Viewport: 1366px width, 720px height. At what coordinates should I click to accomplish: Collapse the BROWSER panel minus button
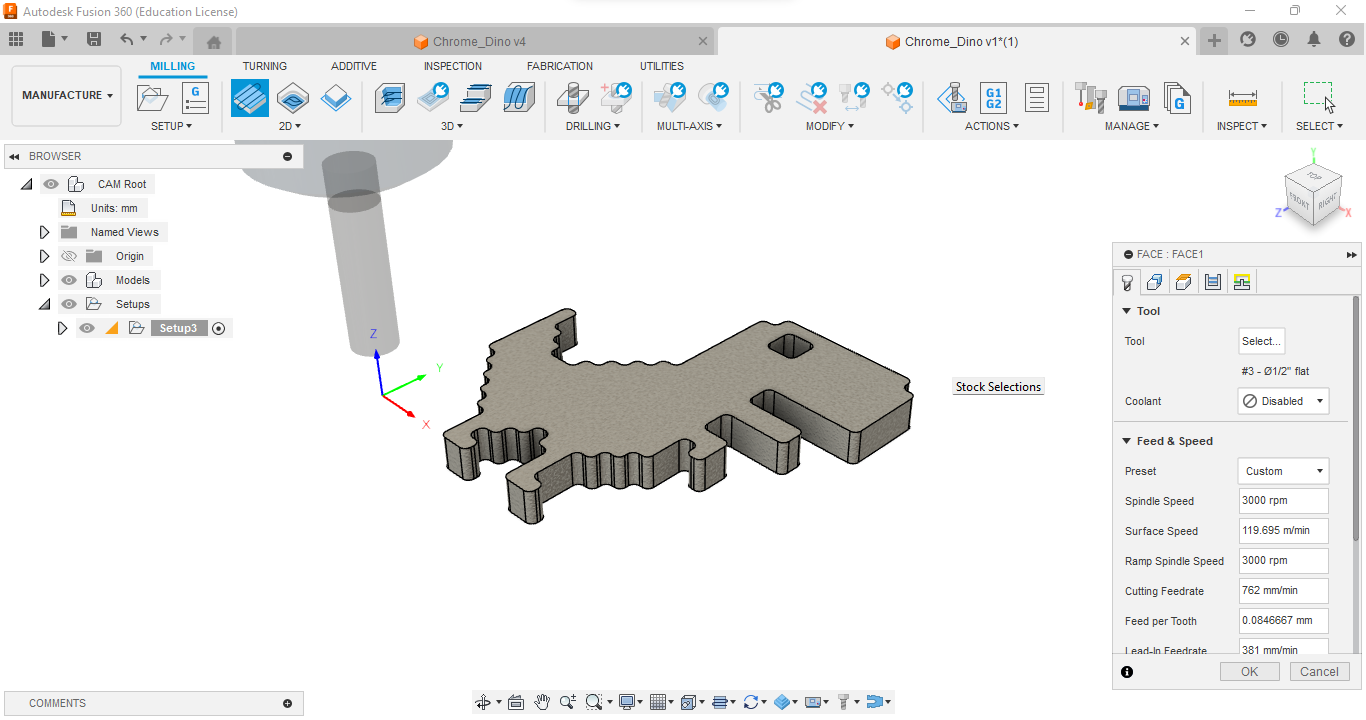pyautogui.click(x=288, y=156)
